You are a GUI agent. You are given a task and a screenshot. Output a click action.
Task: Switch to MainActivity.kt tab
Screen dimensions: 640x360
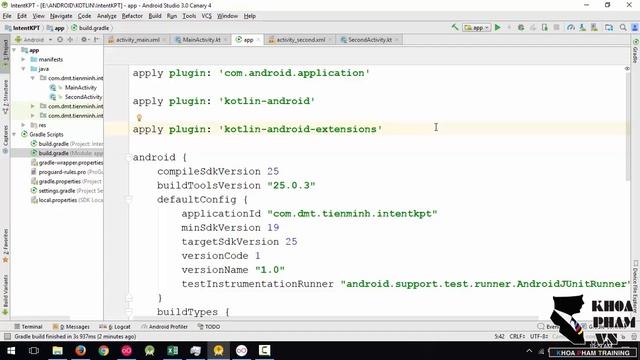click(x=201, y=40)
